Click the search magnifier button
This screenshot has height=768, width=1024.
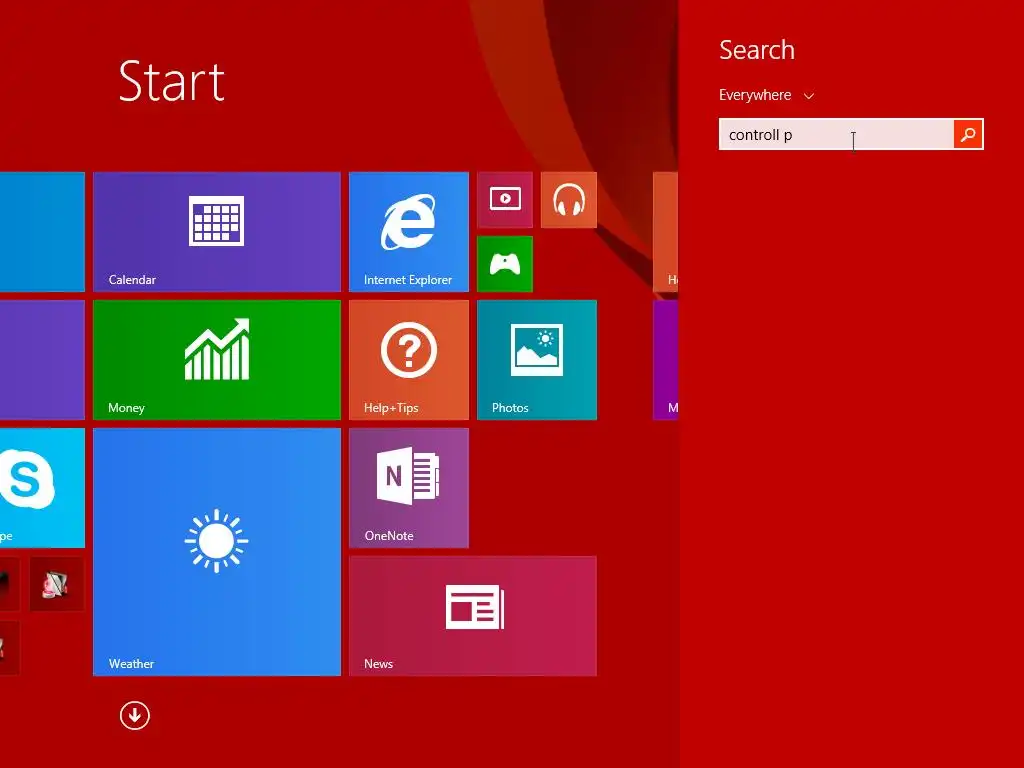(968, 135)
